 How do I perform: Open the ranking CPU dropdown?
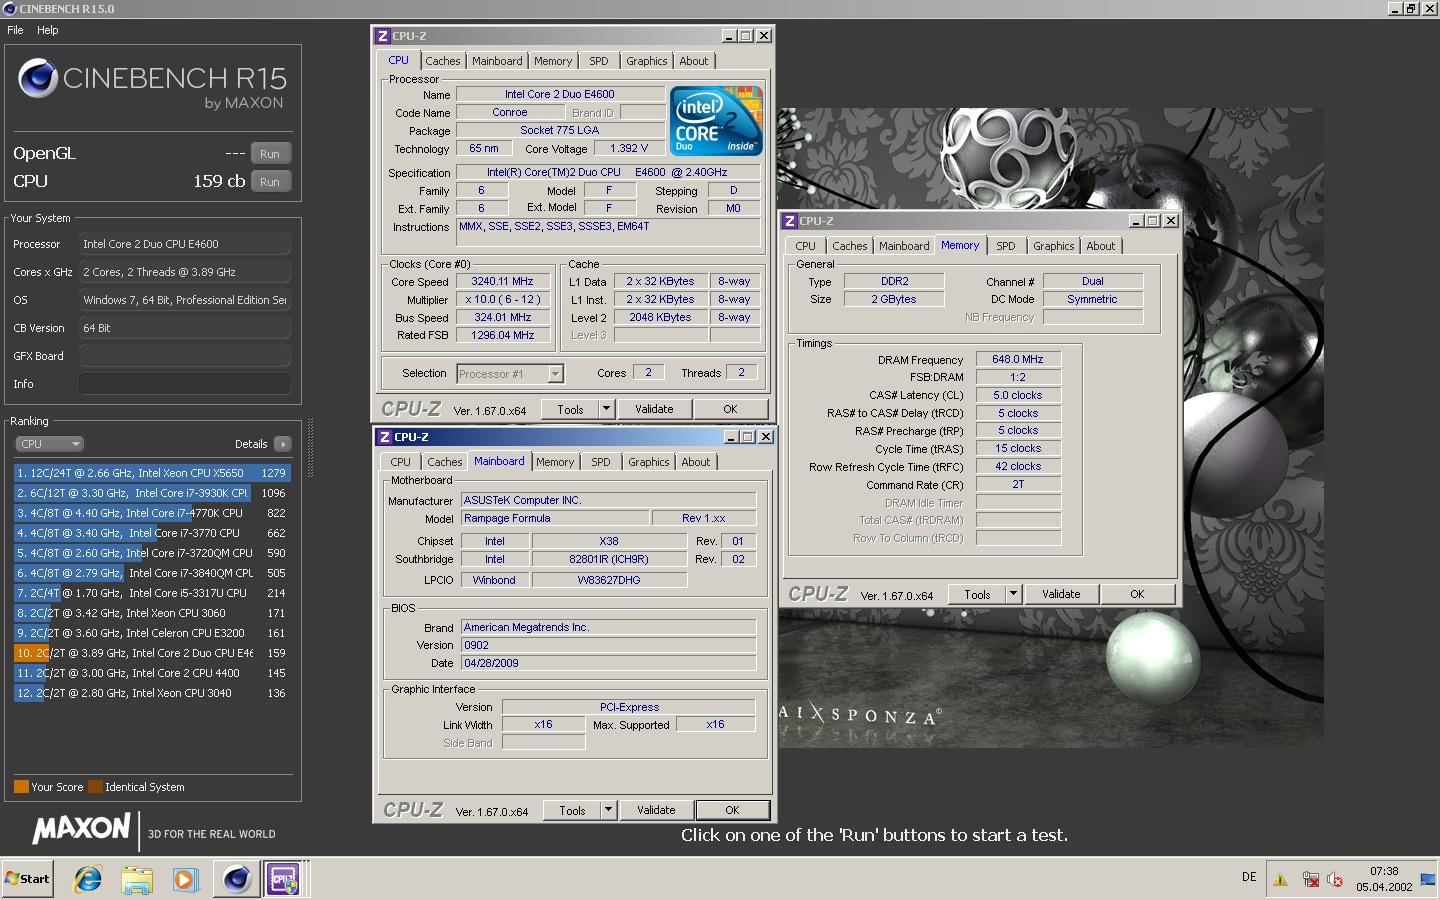click(x=49, y=444)
